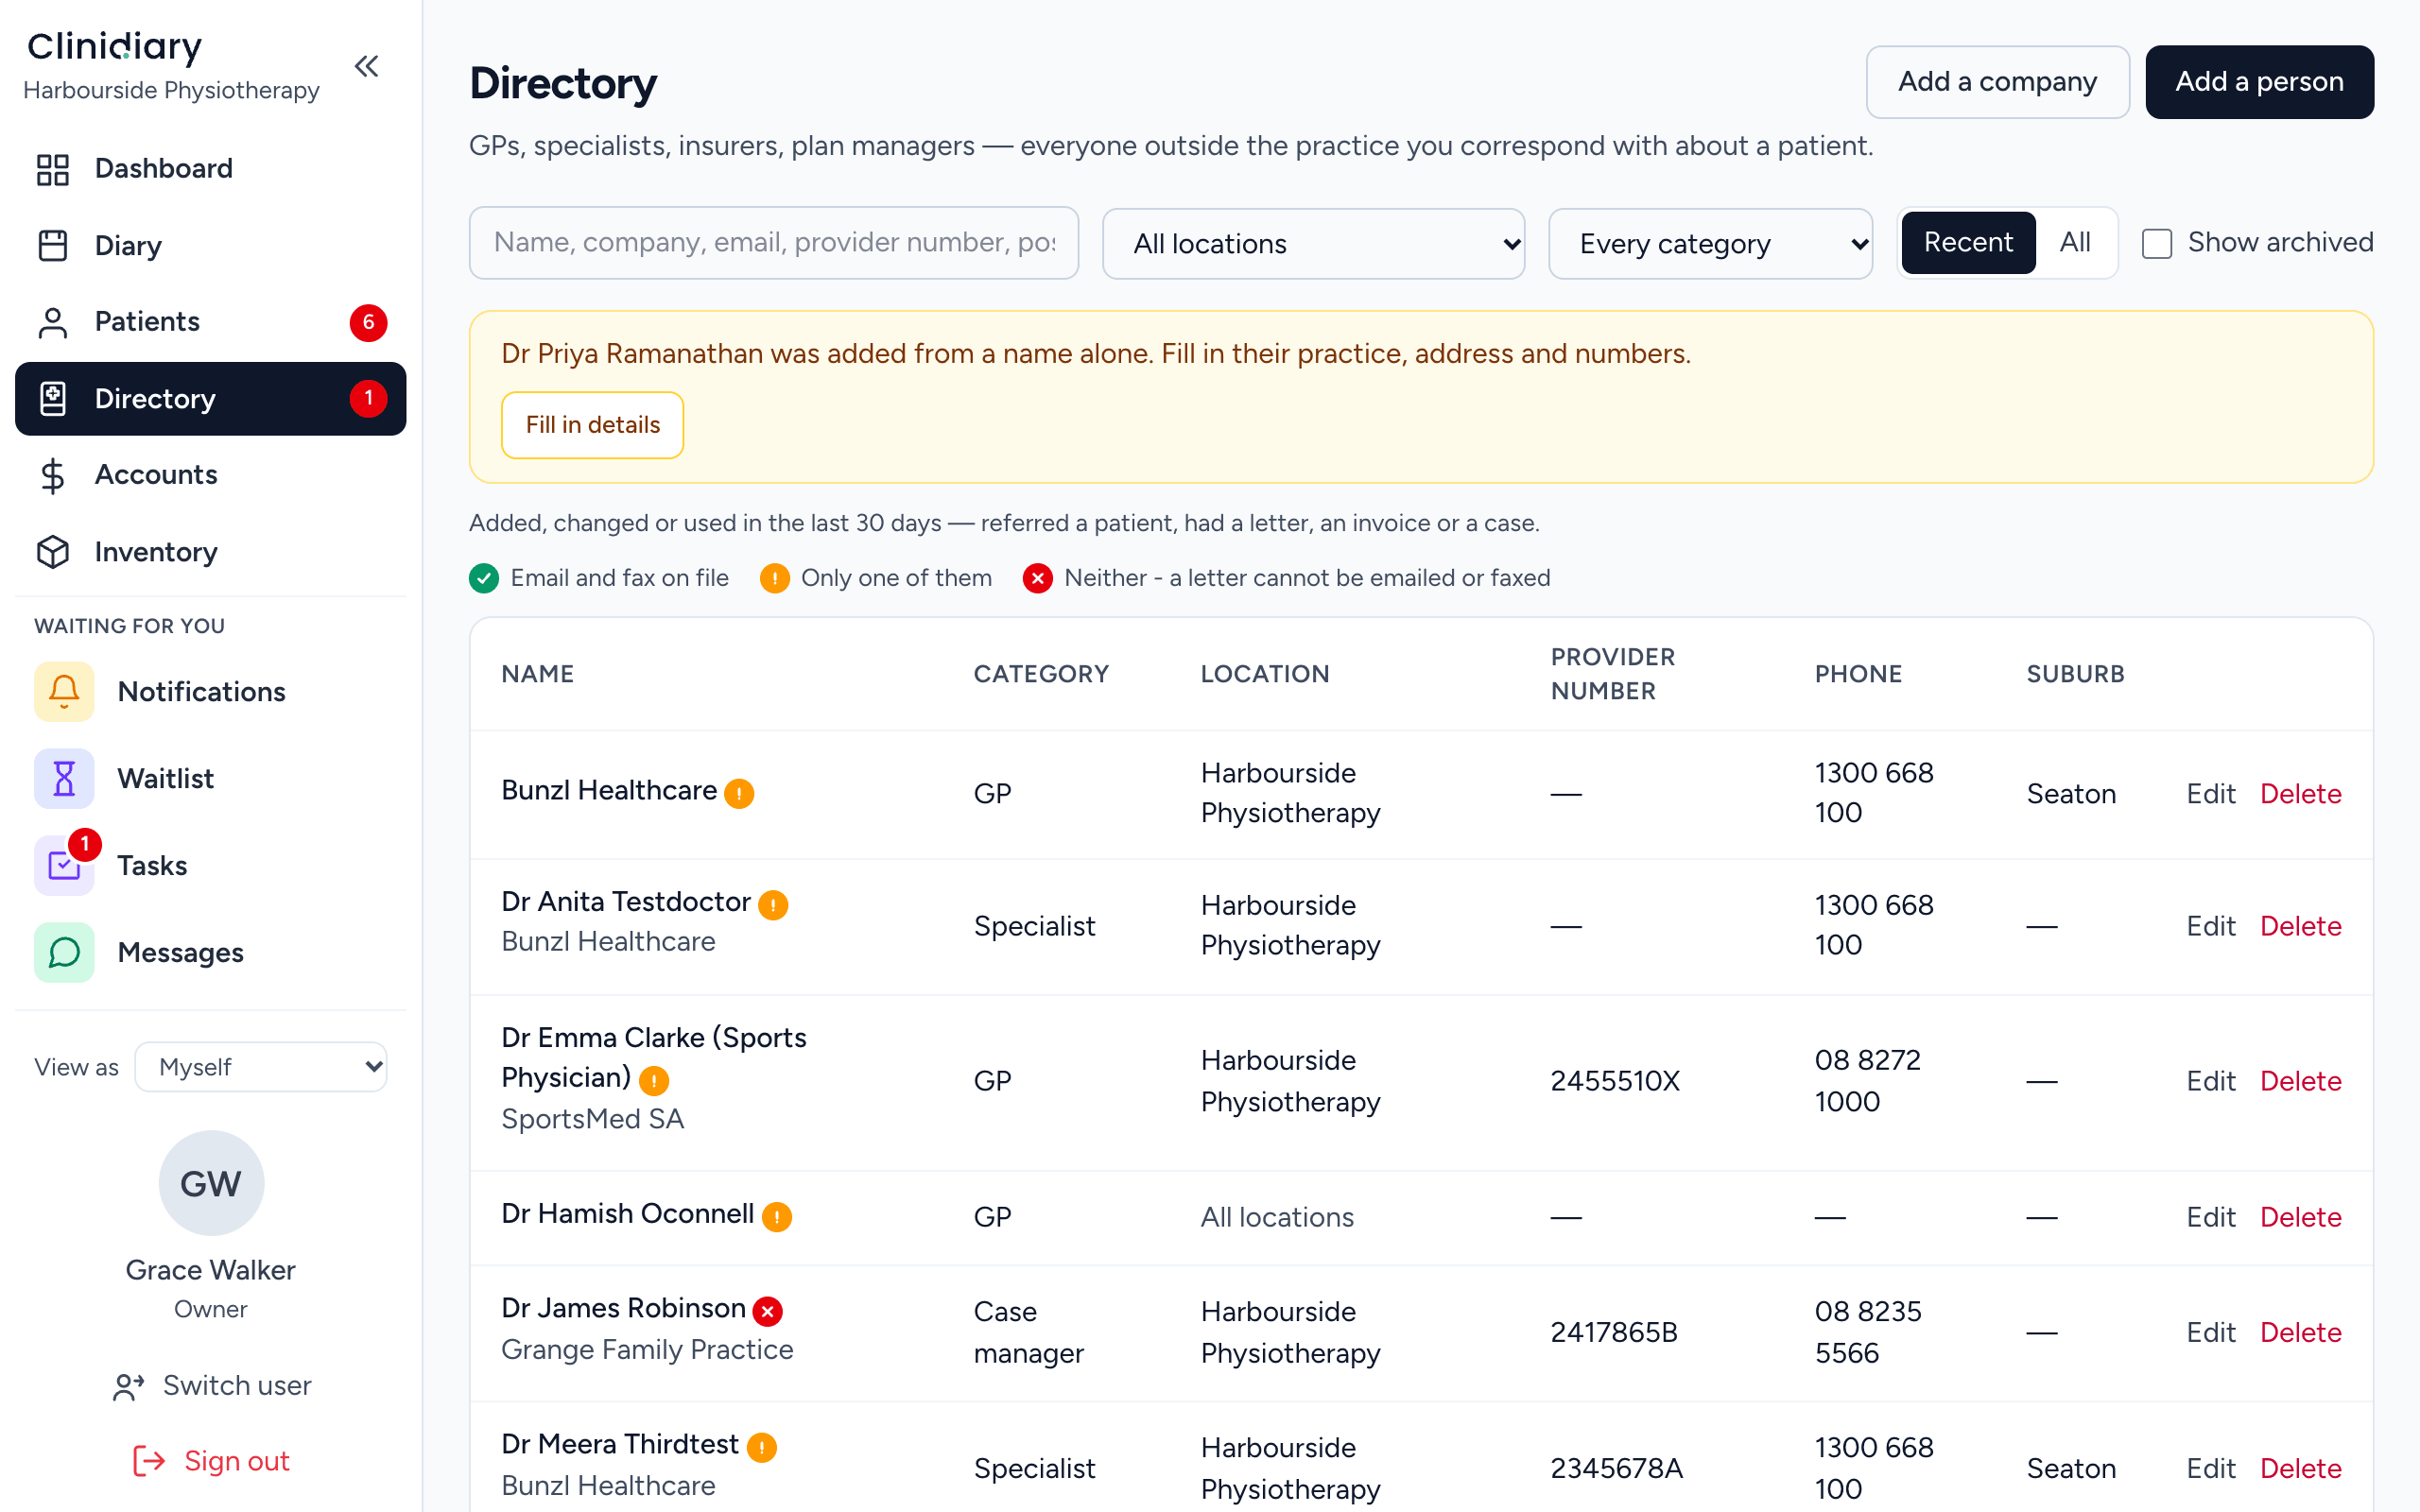Edit the Bunzl Healthcare row

pos(2210,794)
